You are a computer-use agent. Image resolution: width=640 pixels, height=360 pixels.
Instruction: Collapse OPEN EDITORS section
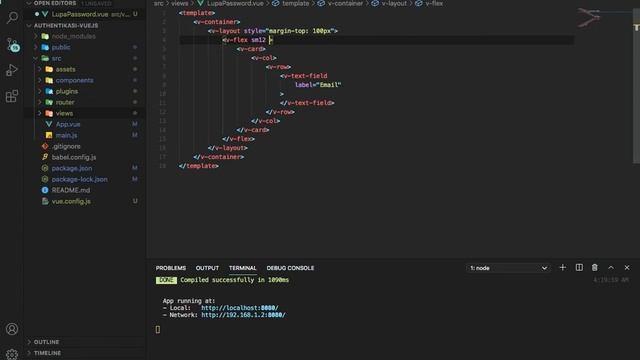(29, 3)
